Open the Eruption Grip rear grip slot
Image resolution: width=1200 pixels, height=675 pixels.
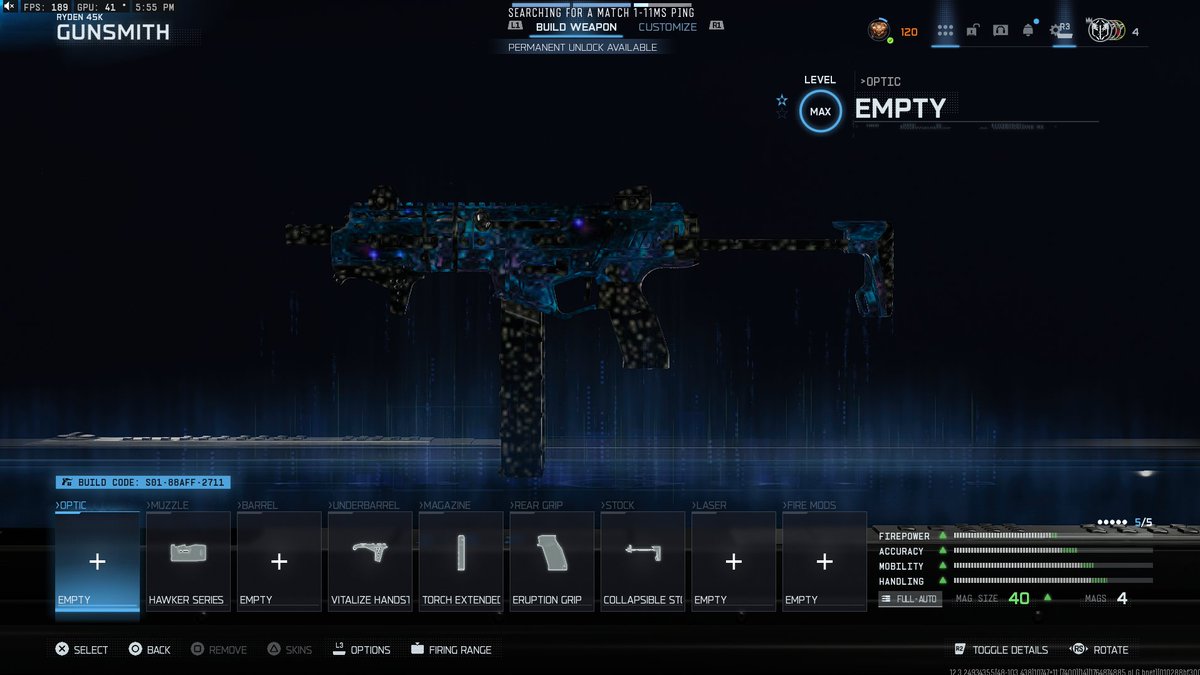(552, 561)
